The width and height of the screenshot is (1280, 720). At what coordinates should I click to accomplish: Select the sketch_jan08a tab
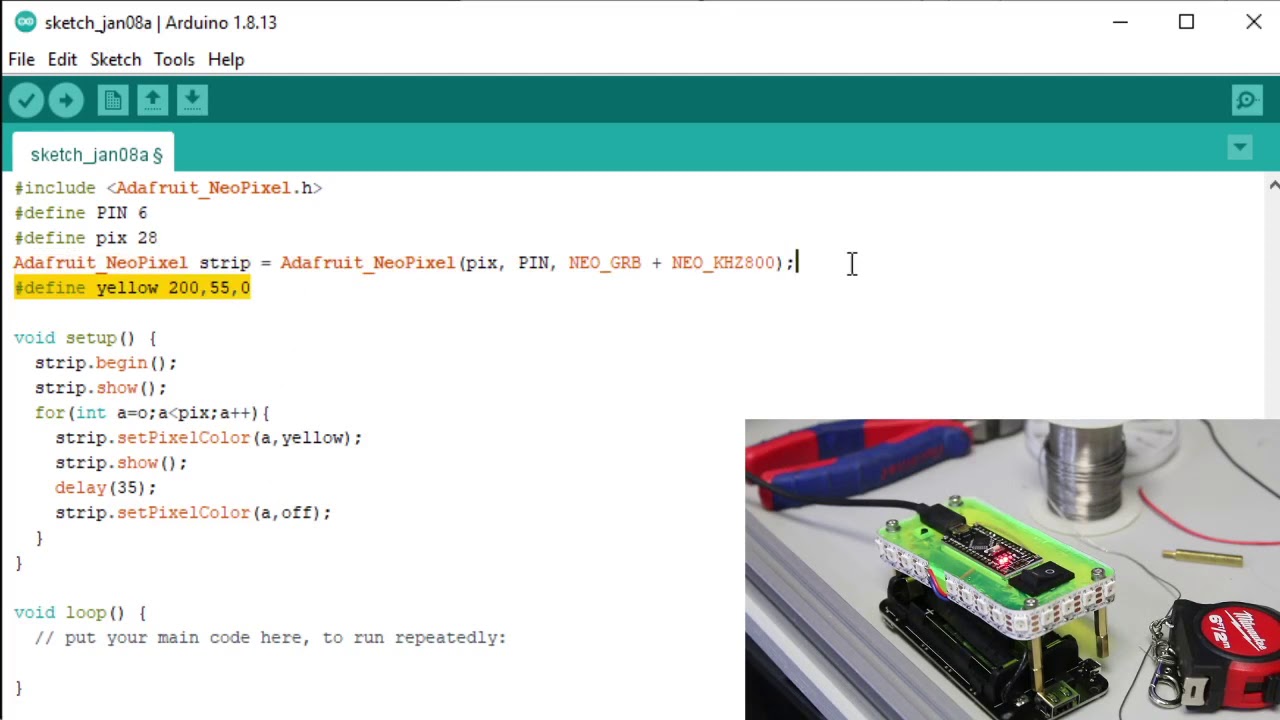coord(93,154)
